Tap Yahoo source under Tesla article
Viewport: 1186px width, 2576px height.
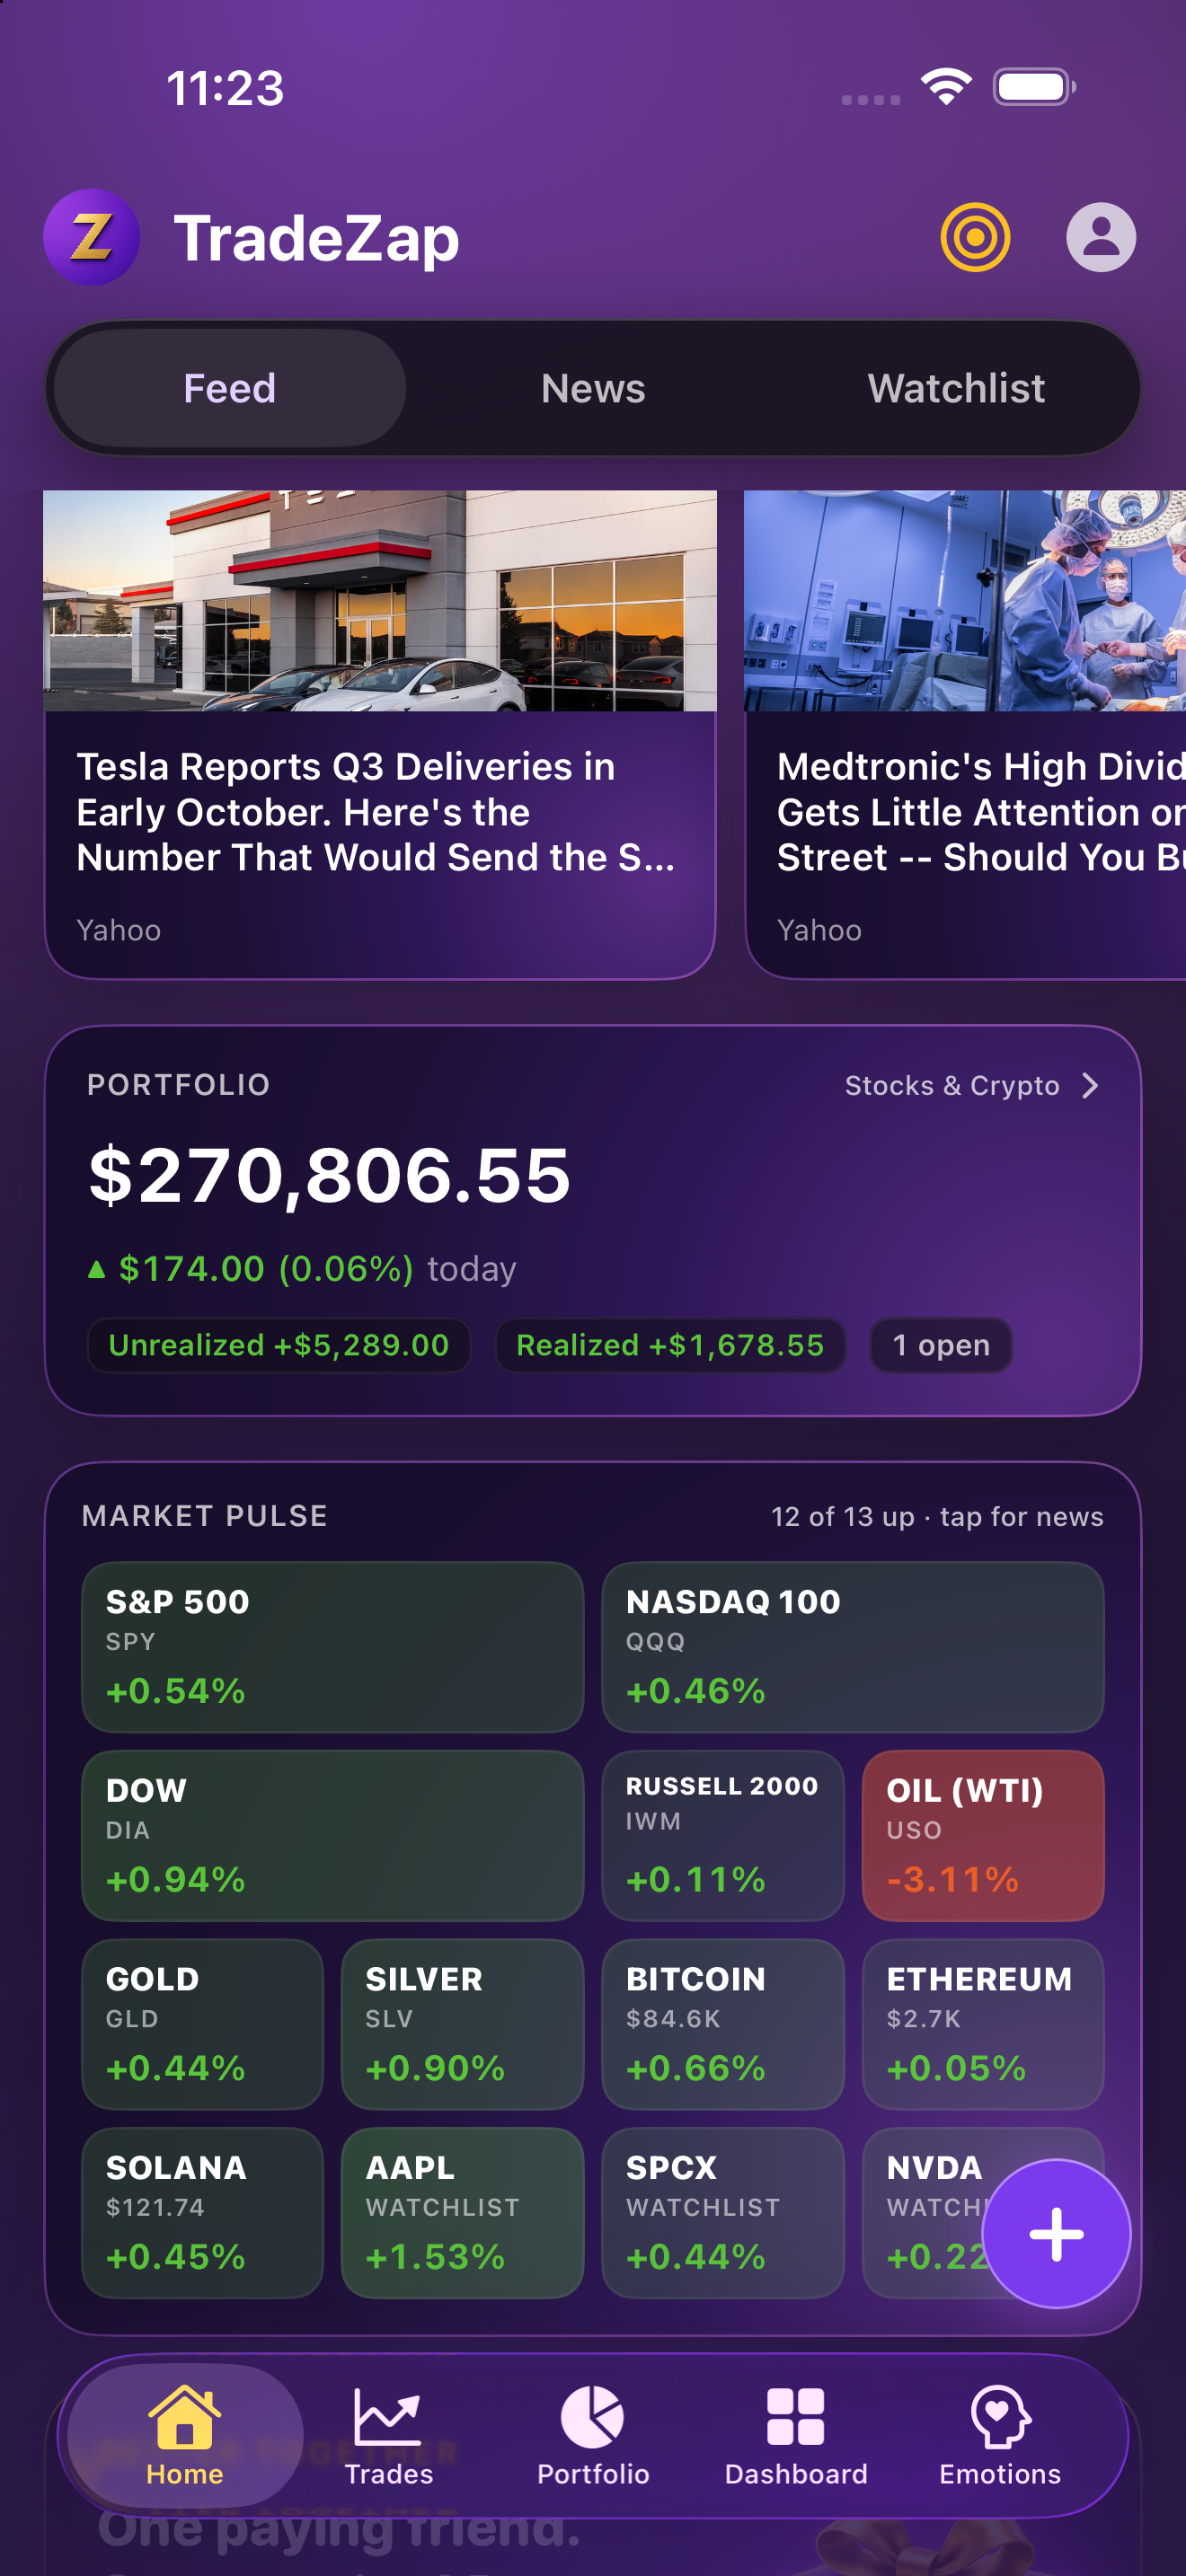point(119,930)
